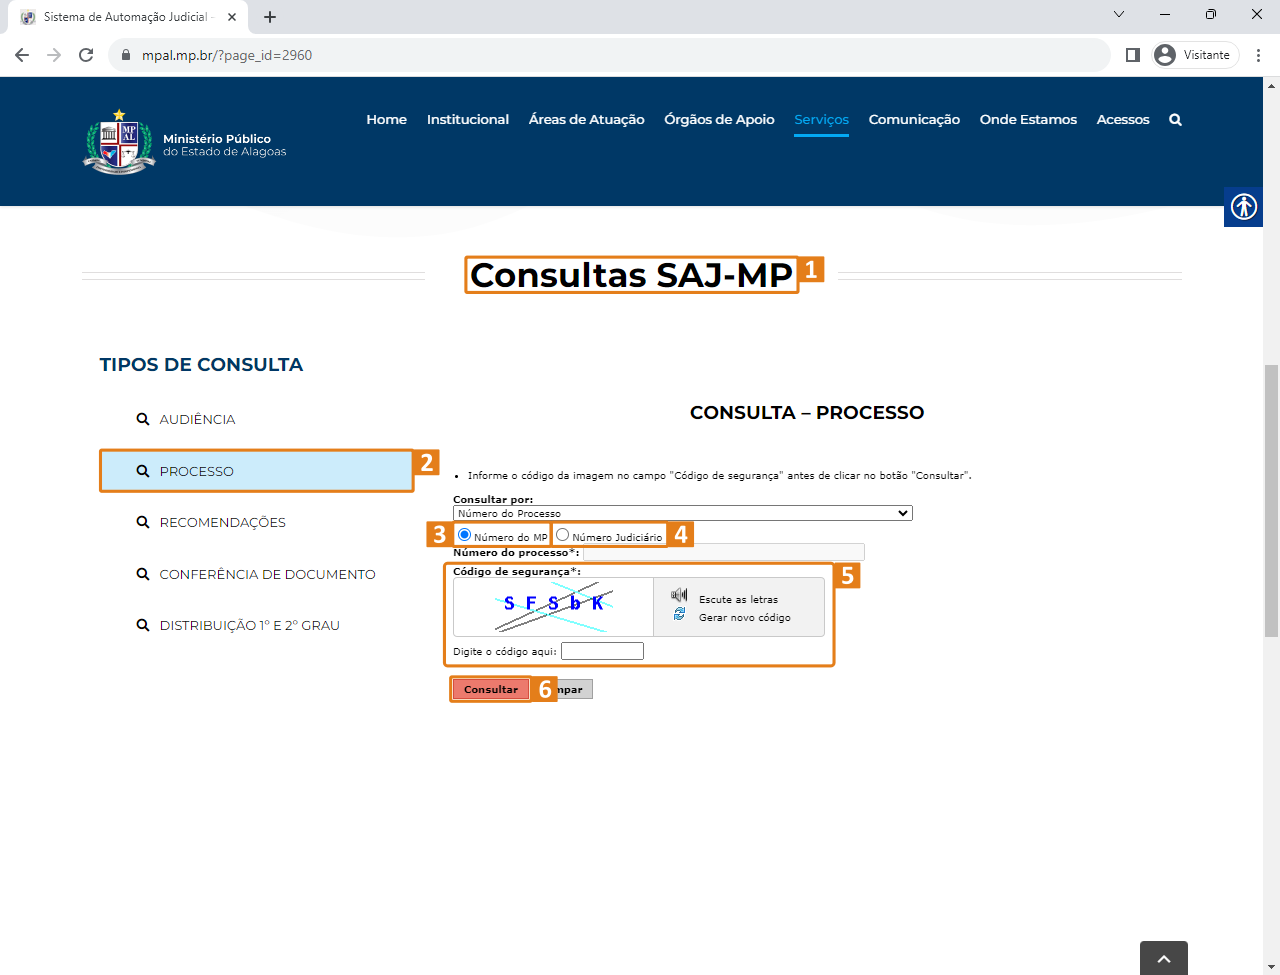Open the site search magnifier icon
The height and width of the screenshot is (975, 1280).
[1175, 120]
